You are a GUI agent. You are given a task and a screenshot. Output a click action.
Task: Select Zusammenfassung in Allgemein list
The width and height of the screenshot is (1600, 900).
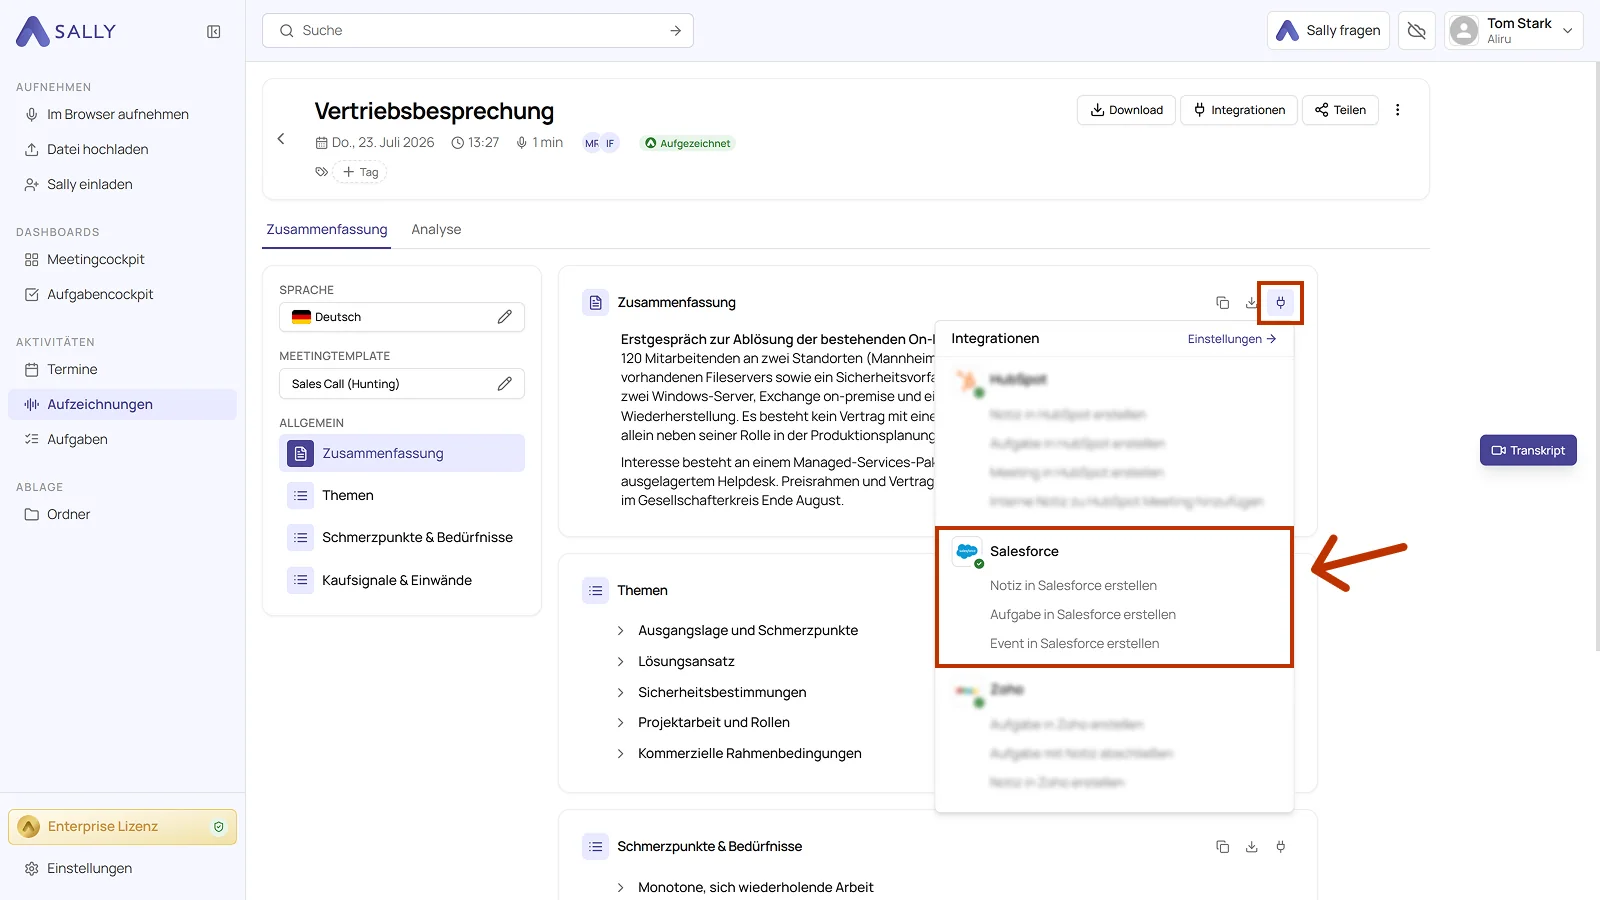click(x=402, y=453)
